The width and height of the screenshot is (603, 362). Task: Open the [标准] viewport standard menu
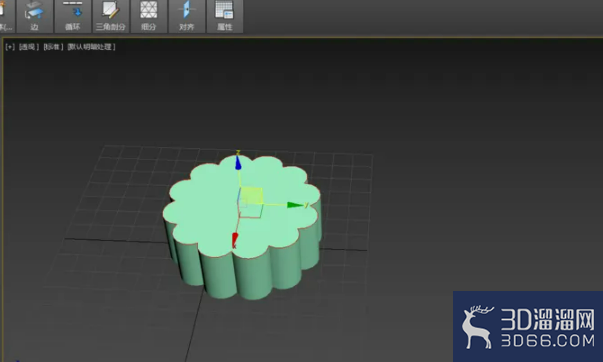pos(53,47)
